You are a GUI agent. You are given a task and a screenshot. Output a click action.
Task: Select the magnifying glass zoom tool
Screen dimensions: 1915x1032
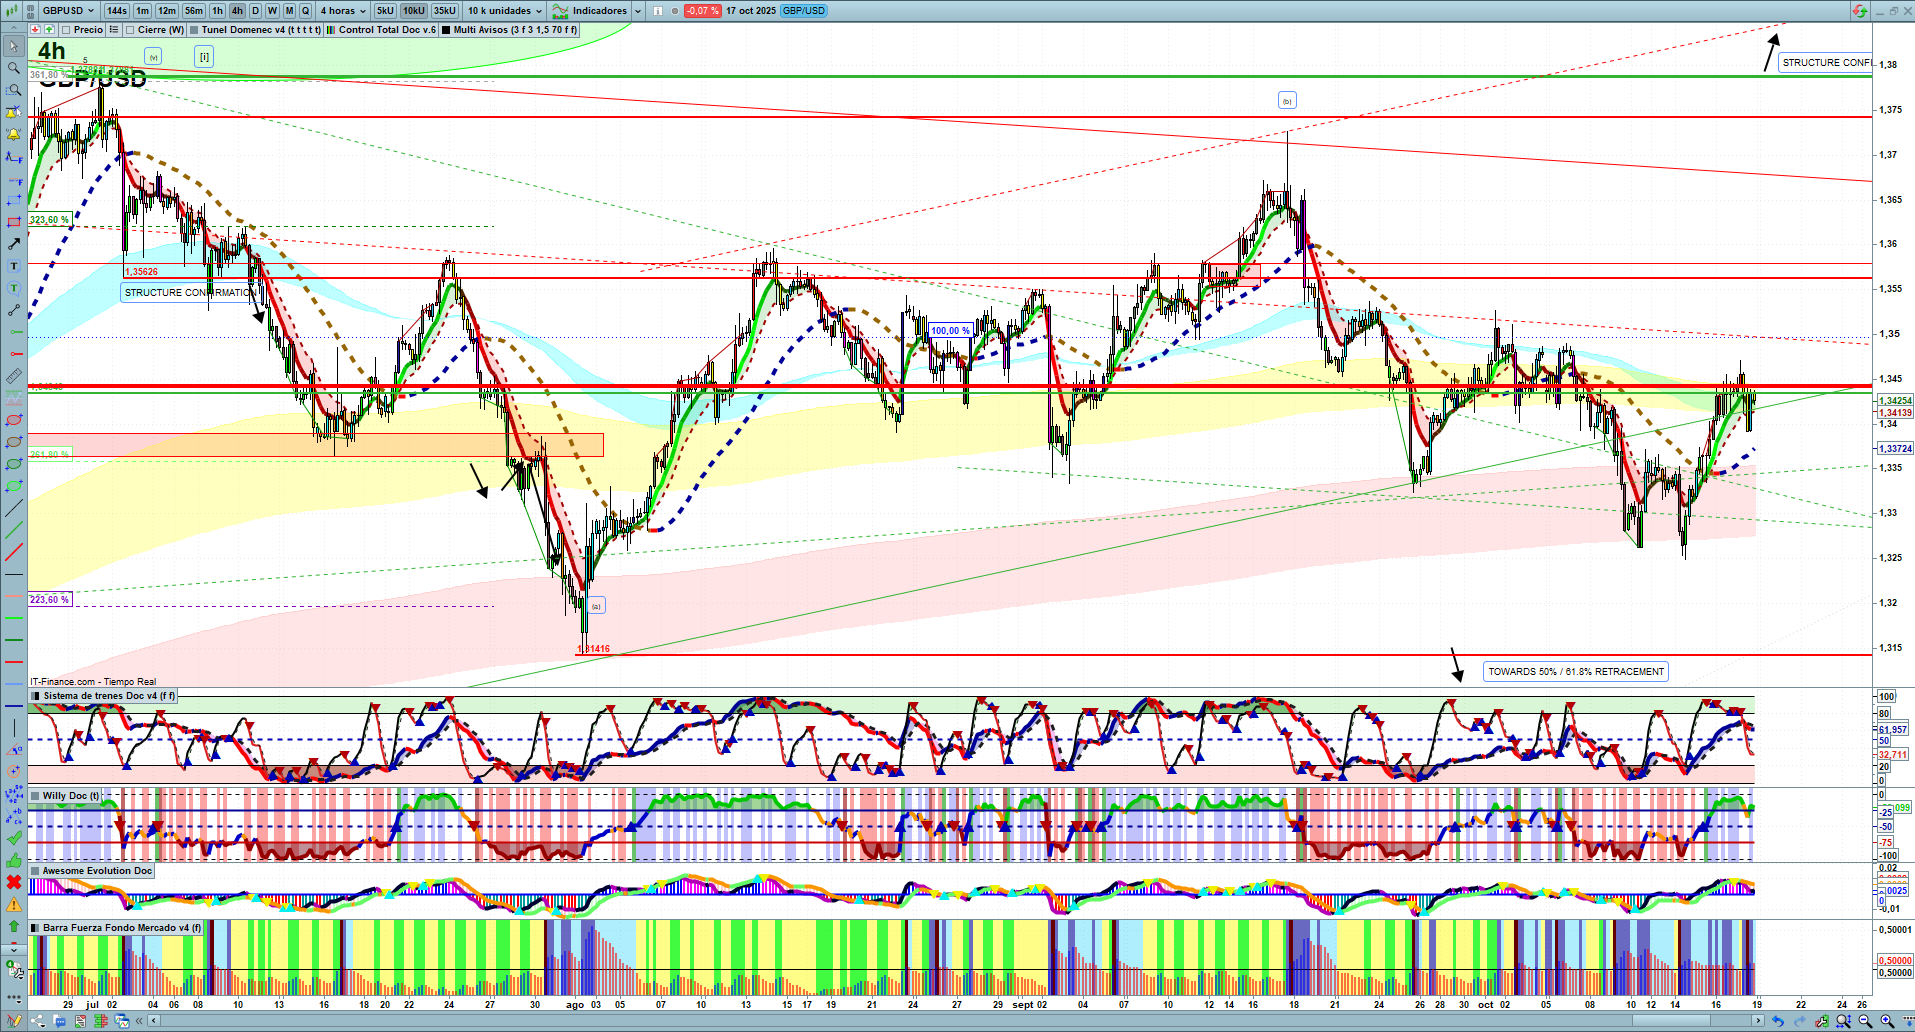pos(14,68)
